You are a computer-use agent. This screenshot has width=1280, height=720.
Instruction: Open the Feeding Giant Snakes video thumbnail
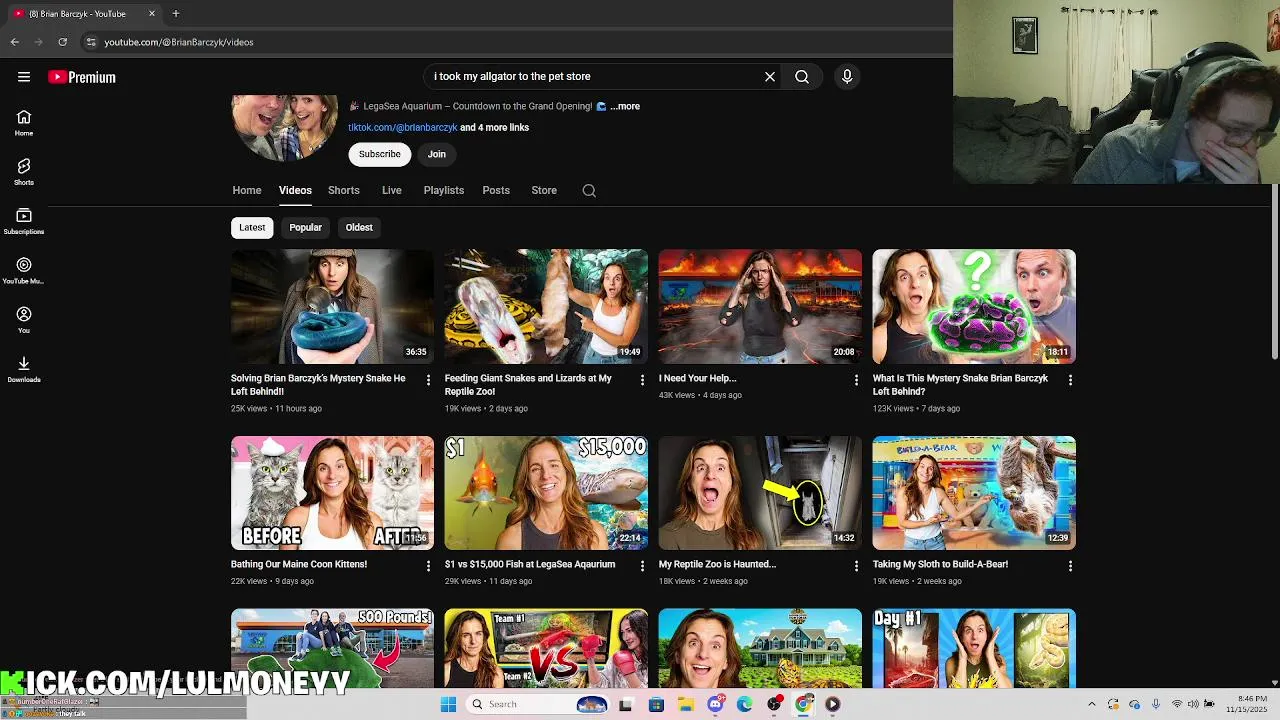tap(546, 306)
